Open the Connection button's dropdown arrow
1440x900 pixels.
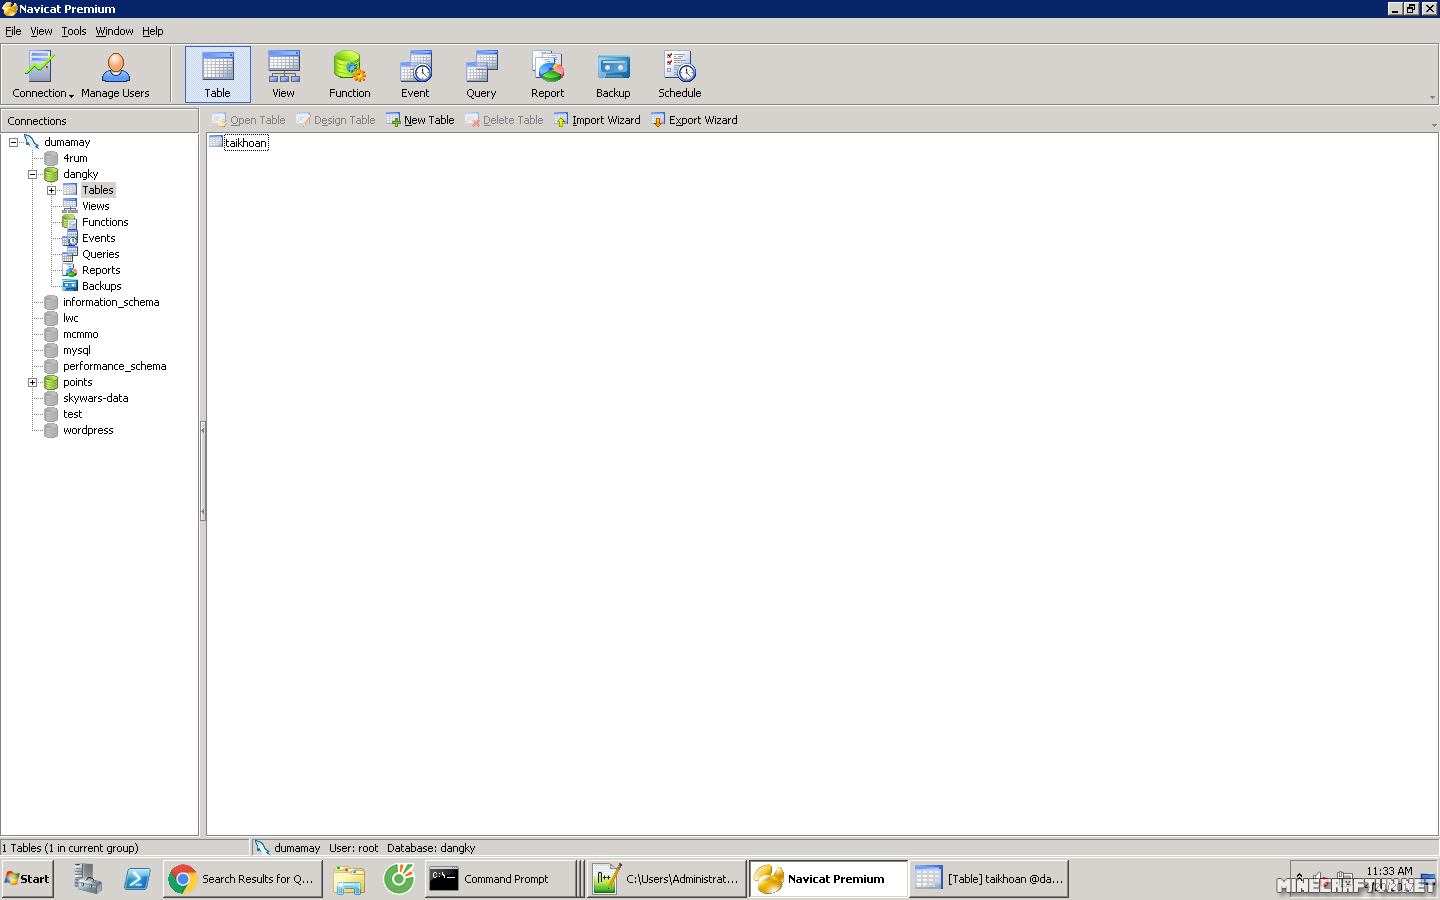tap(72, 95)
